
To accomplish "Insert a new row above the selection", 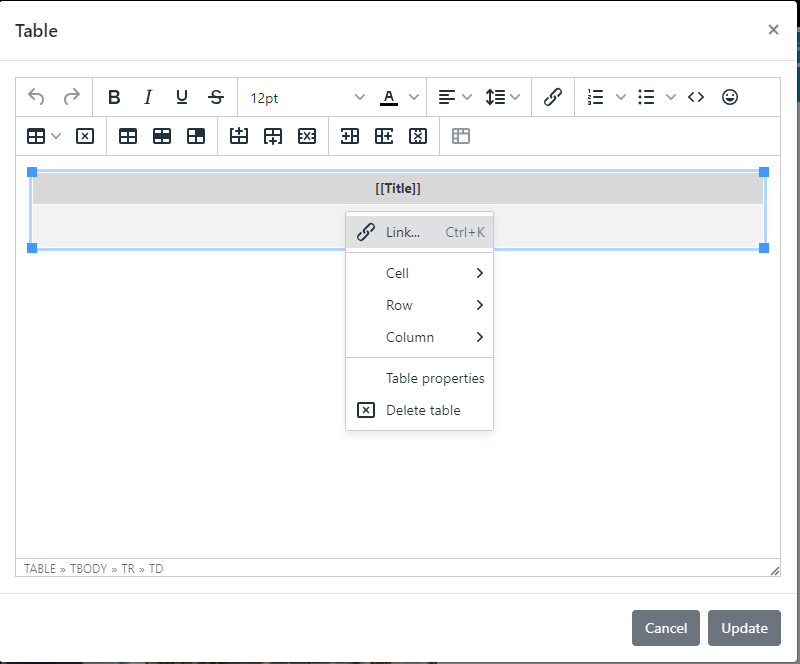I will (x=239, y=136).
